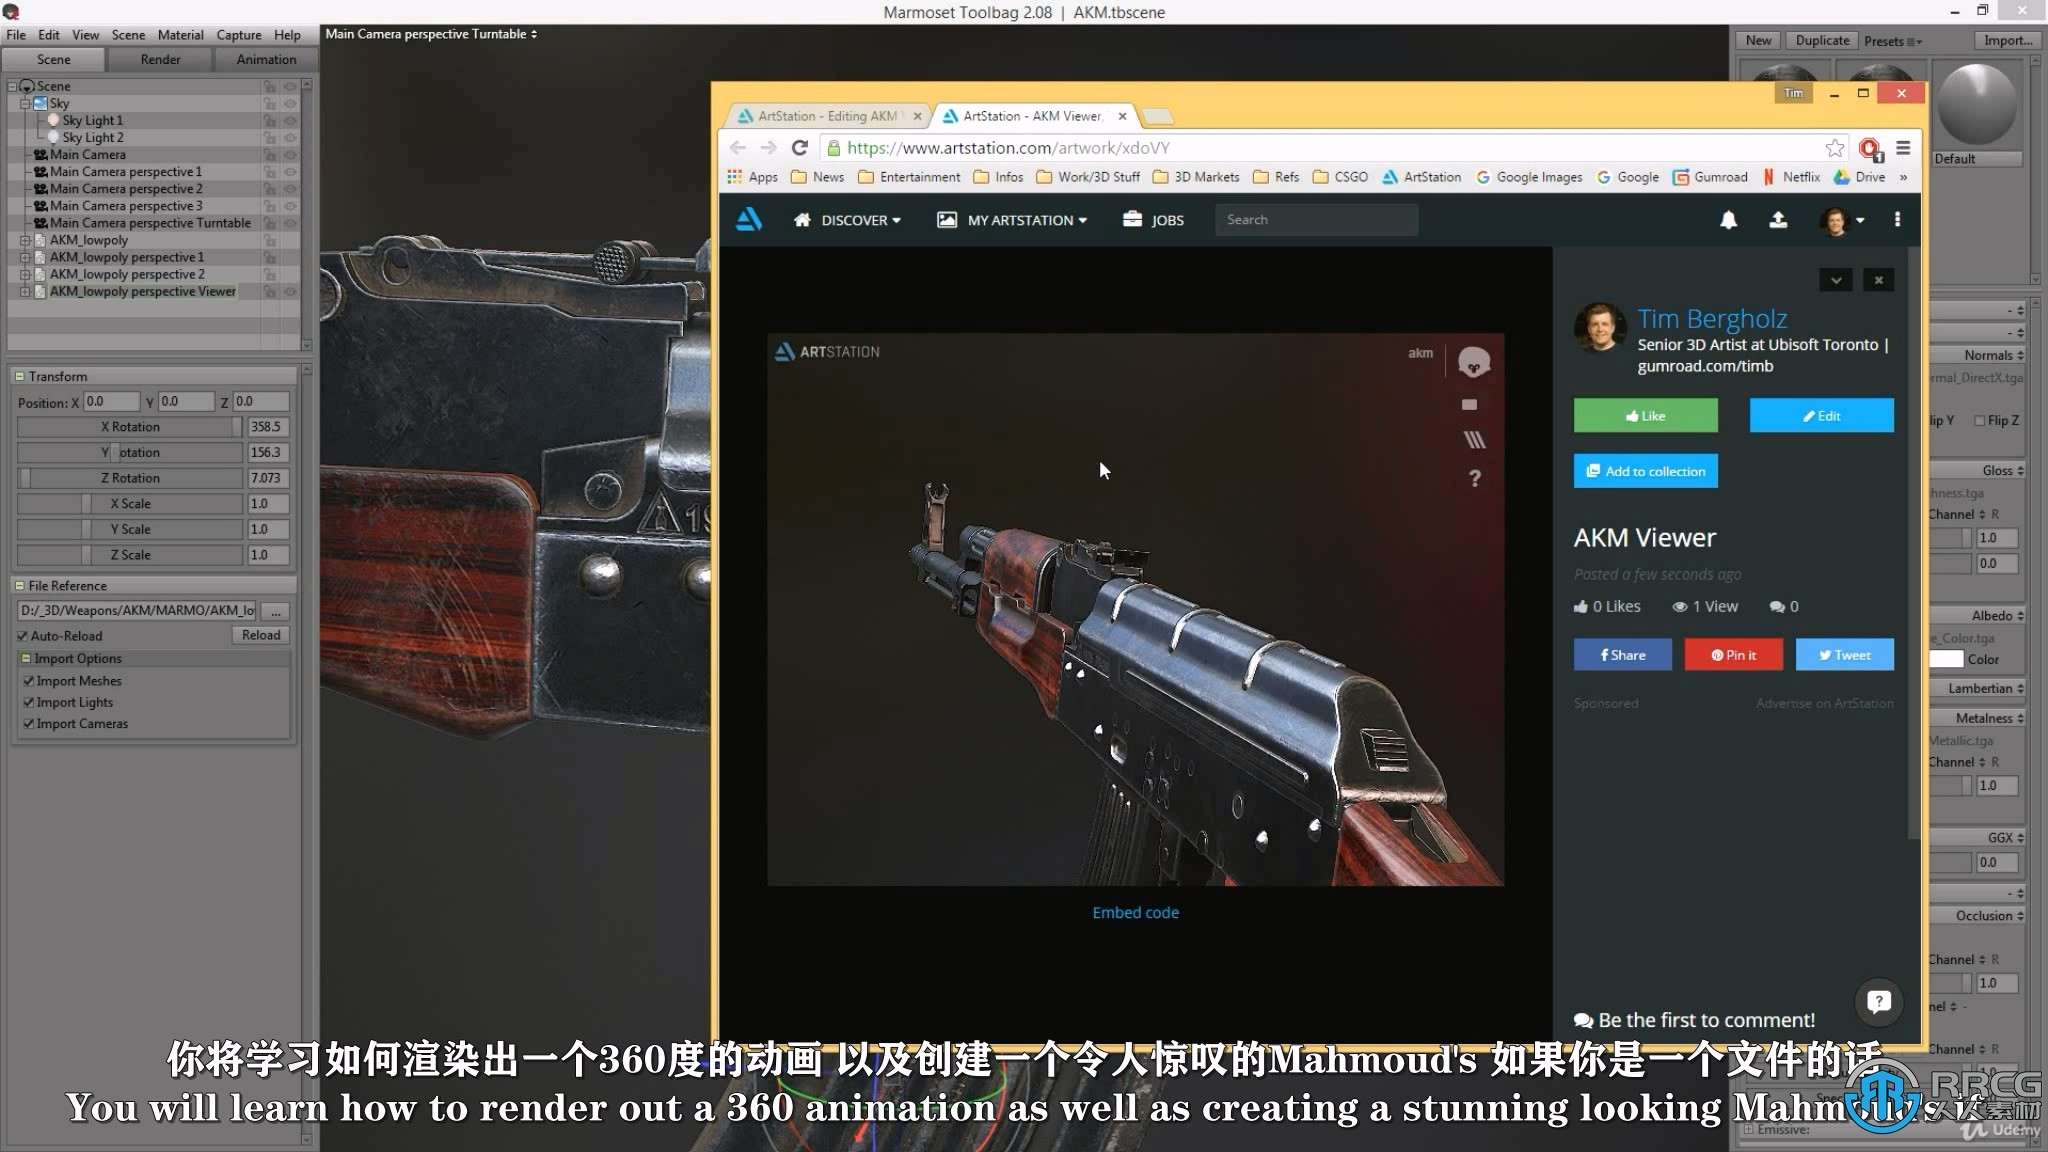
Task: Open the 0 comments bubble icon count
Action: tap(1783, 606)
